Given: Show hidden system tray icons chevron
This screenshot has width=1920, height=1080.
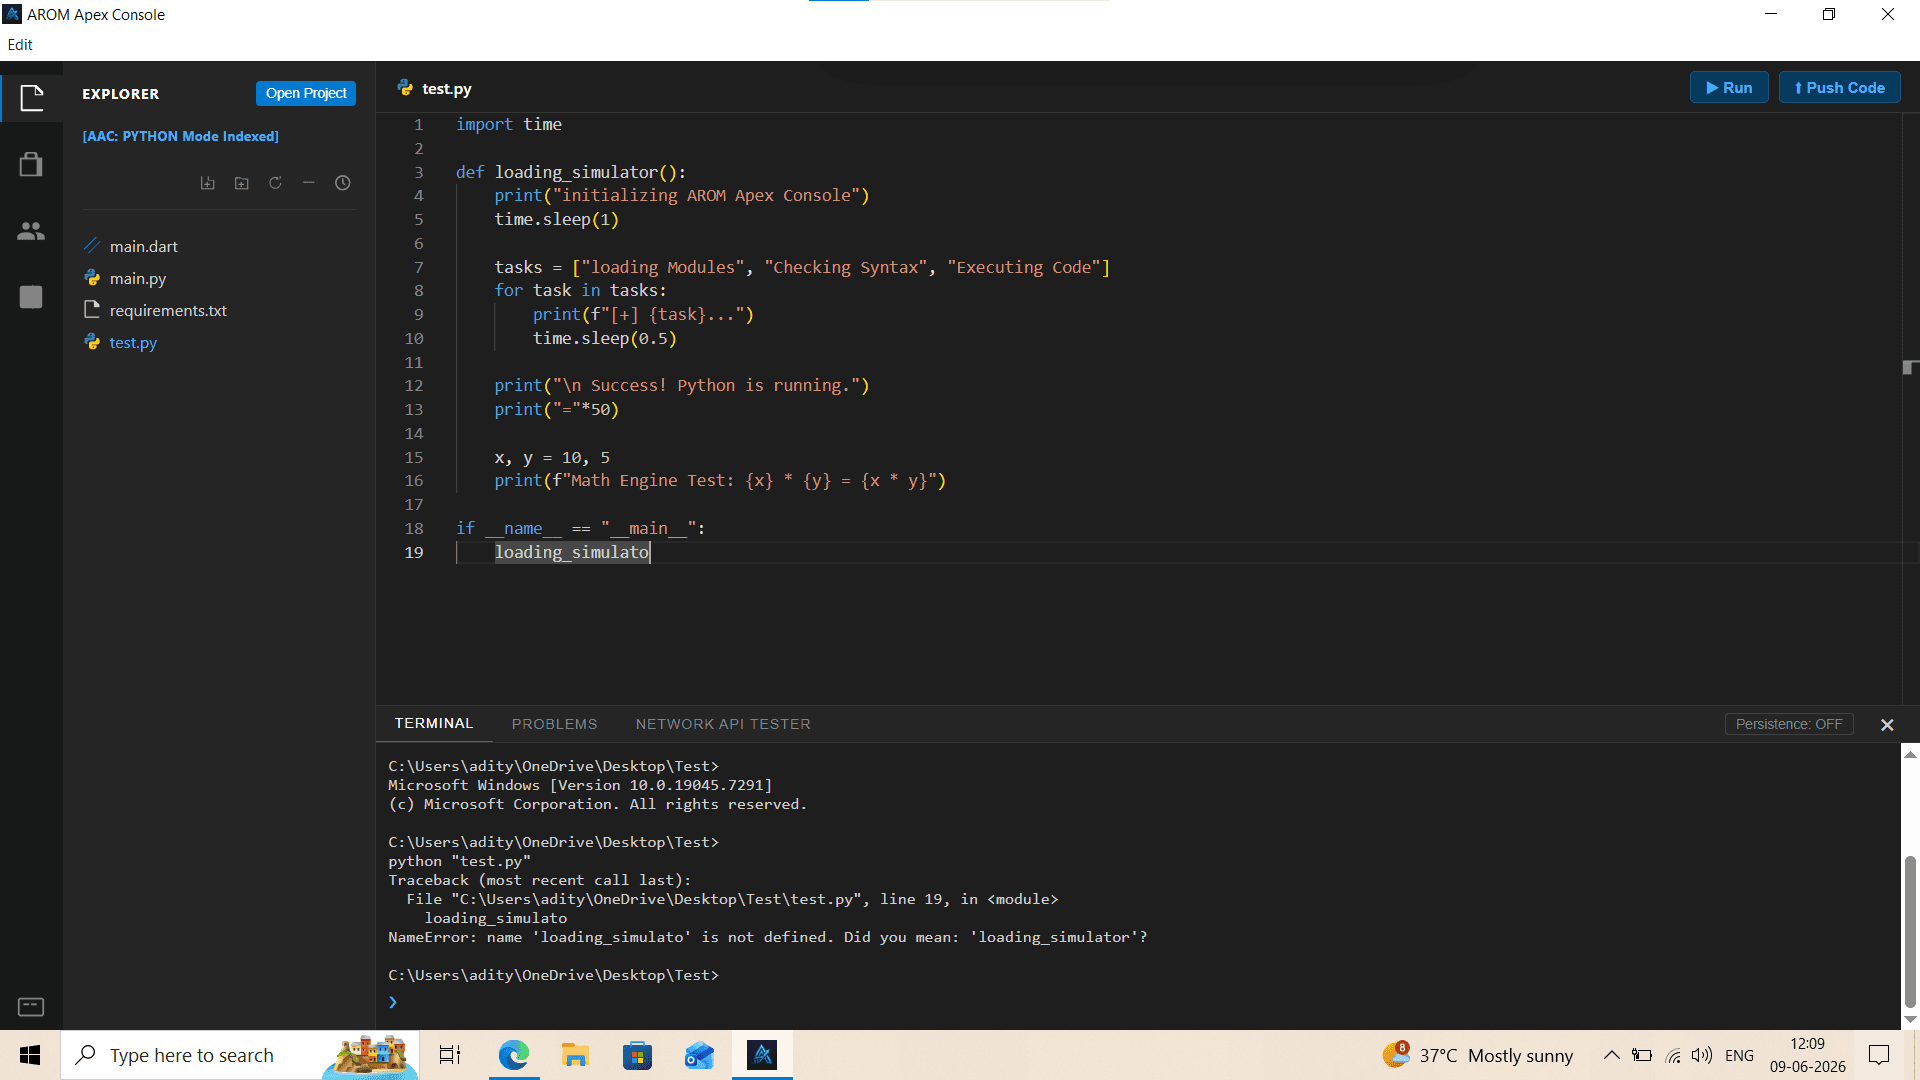Looking at the screenshot, I should [x=1611, y=1055].
